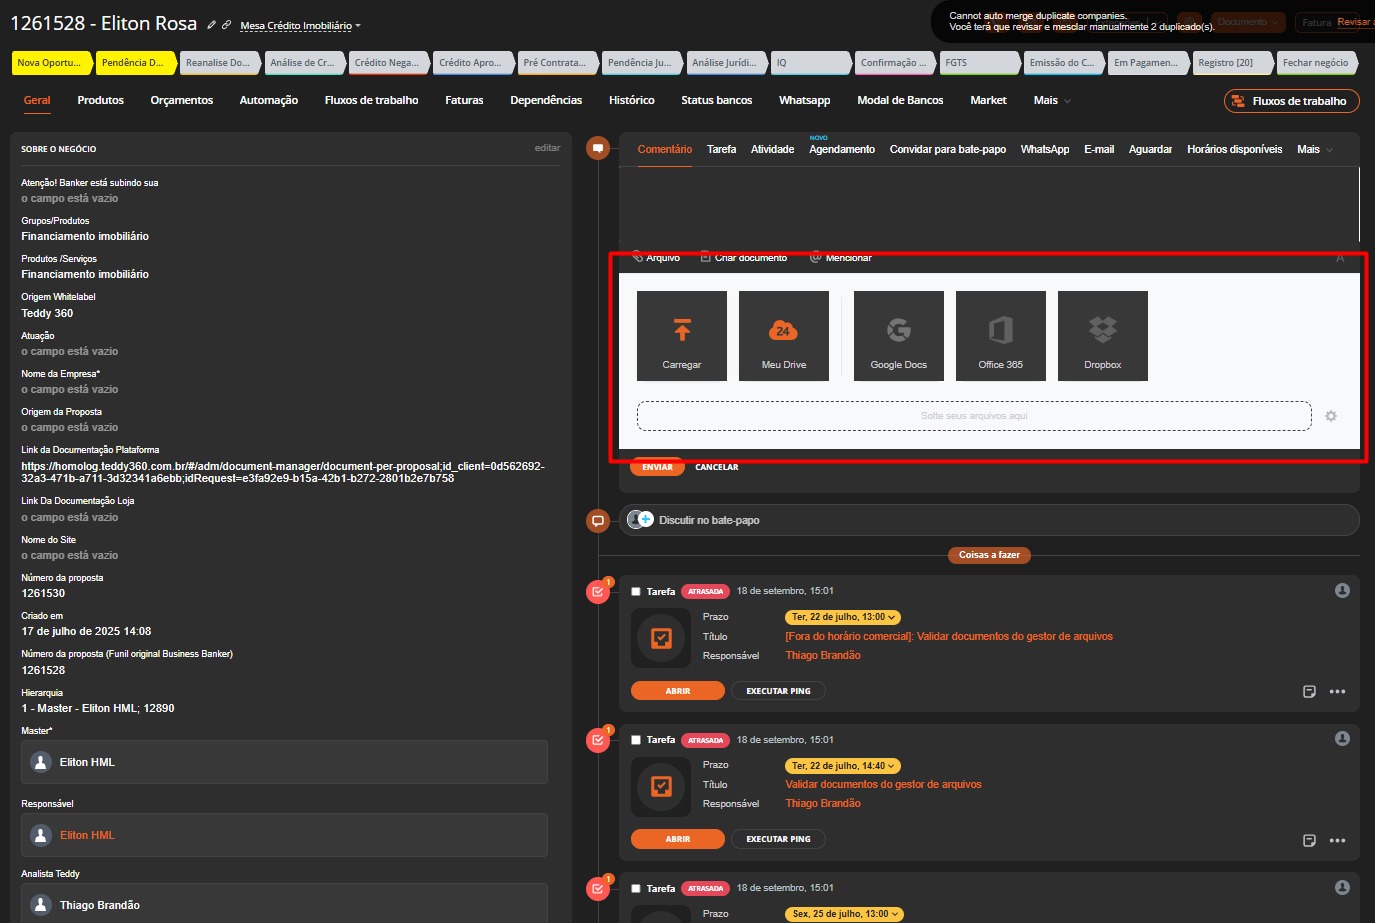Open the Tarefa tab in timeline
This screenshot has width=1375, height=923.
(x=721, y=150)
